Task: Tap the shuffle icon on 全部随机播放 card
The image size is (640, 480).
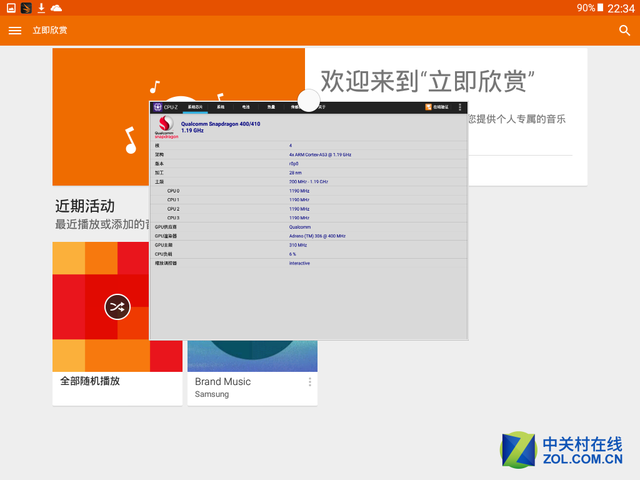Action: click(117, 307)
